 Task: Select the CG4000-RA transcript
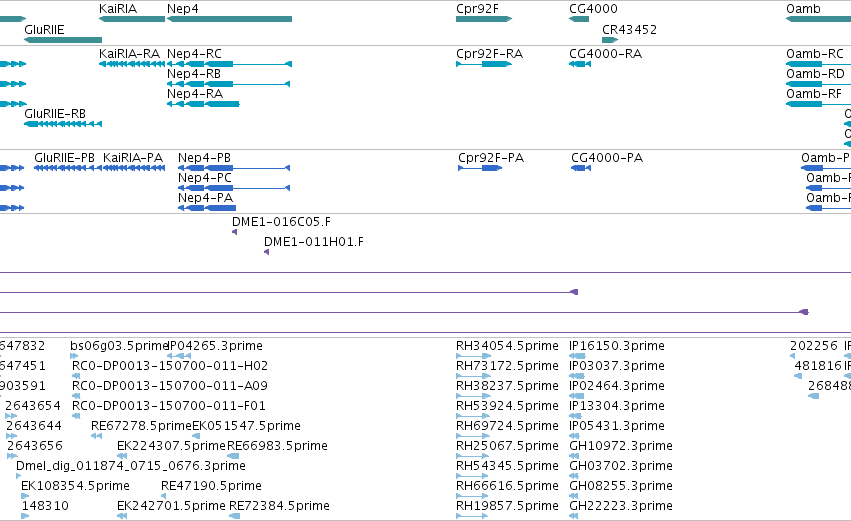pyautogui.click(x=580, y=64)
